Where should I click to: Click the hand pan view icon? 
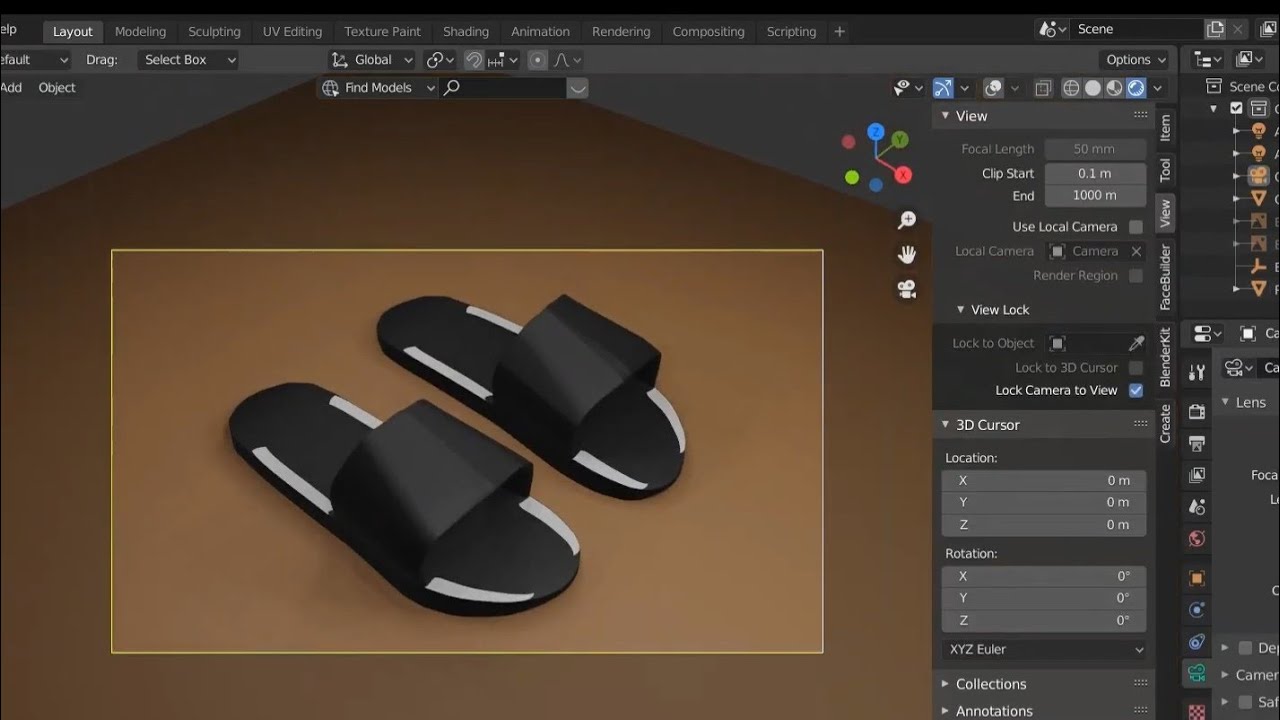[x=907, y=254]
